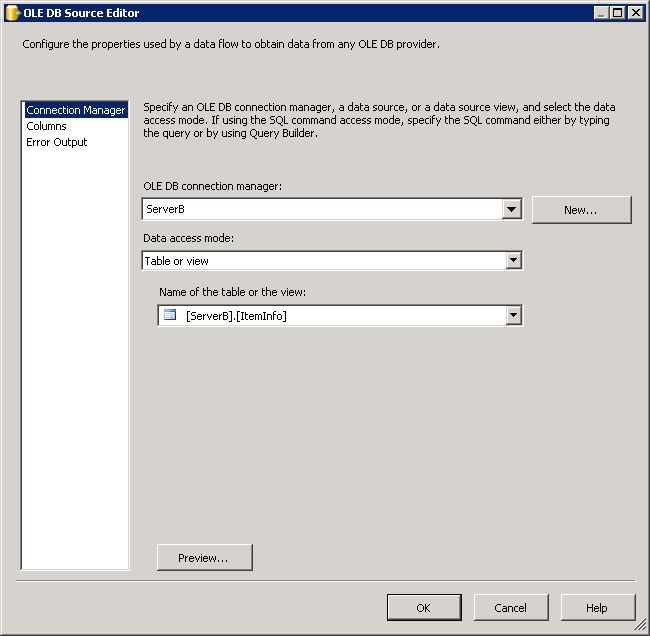This screenshot has width=650, height=636.
Task: Maximize the OLE DB Source Editor window
Action: [x=618, y=13]
